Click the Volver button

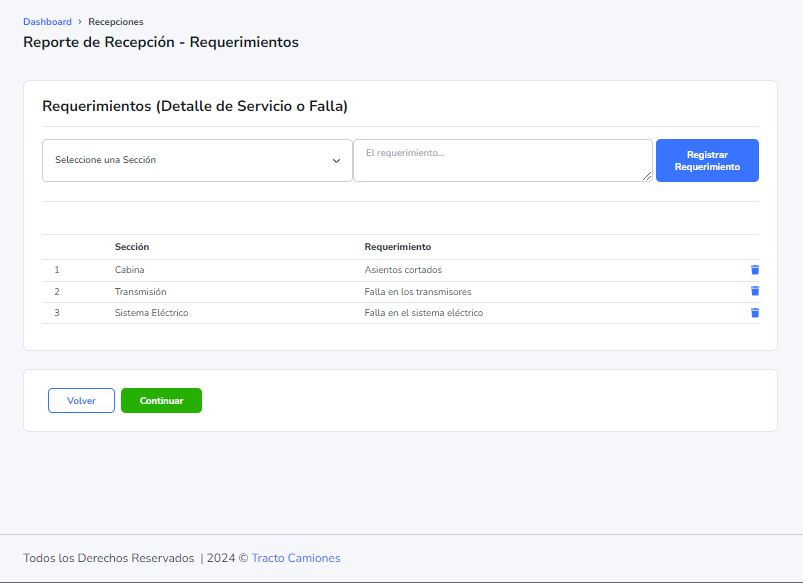[x=81, y=401]
